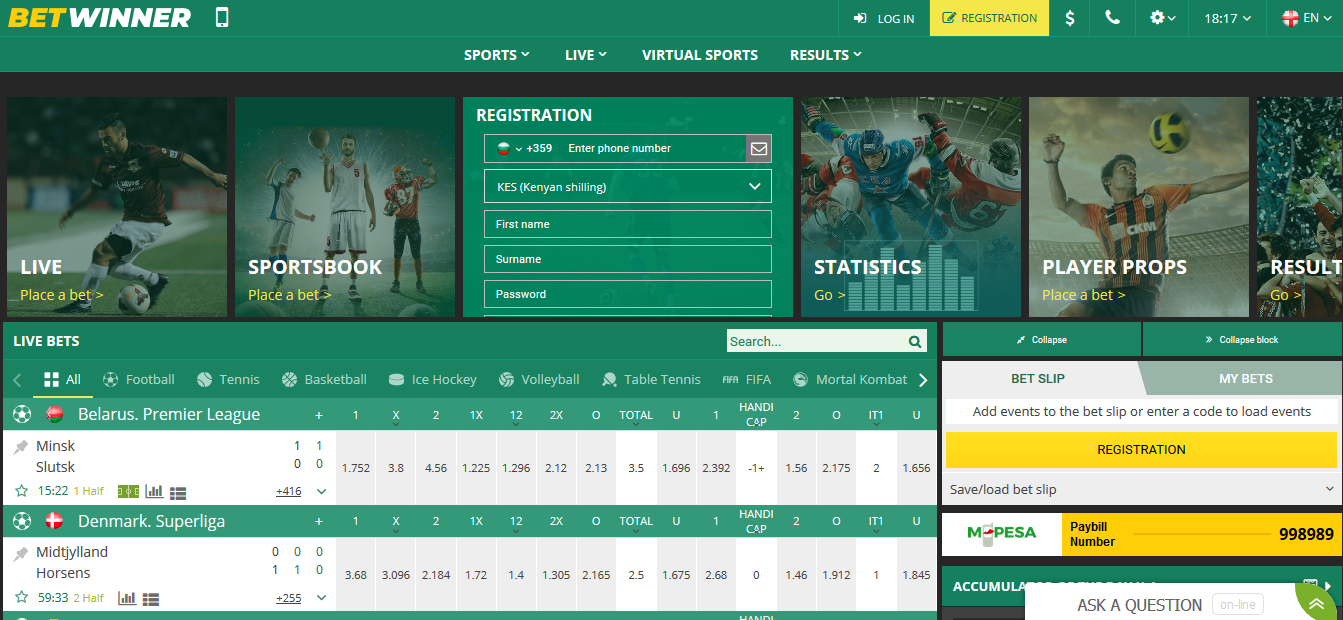
Task: Click the Collapse button
Action: coord(1041,340)
